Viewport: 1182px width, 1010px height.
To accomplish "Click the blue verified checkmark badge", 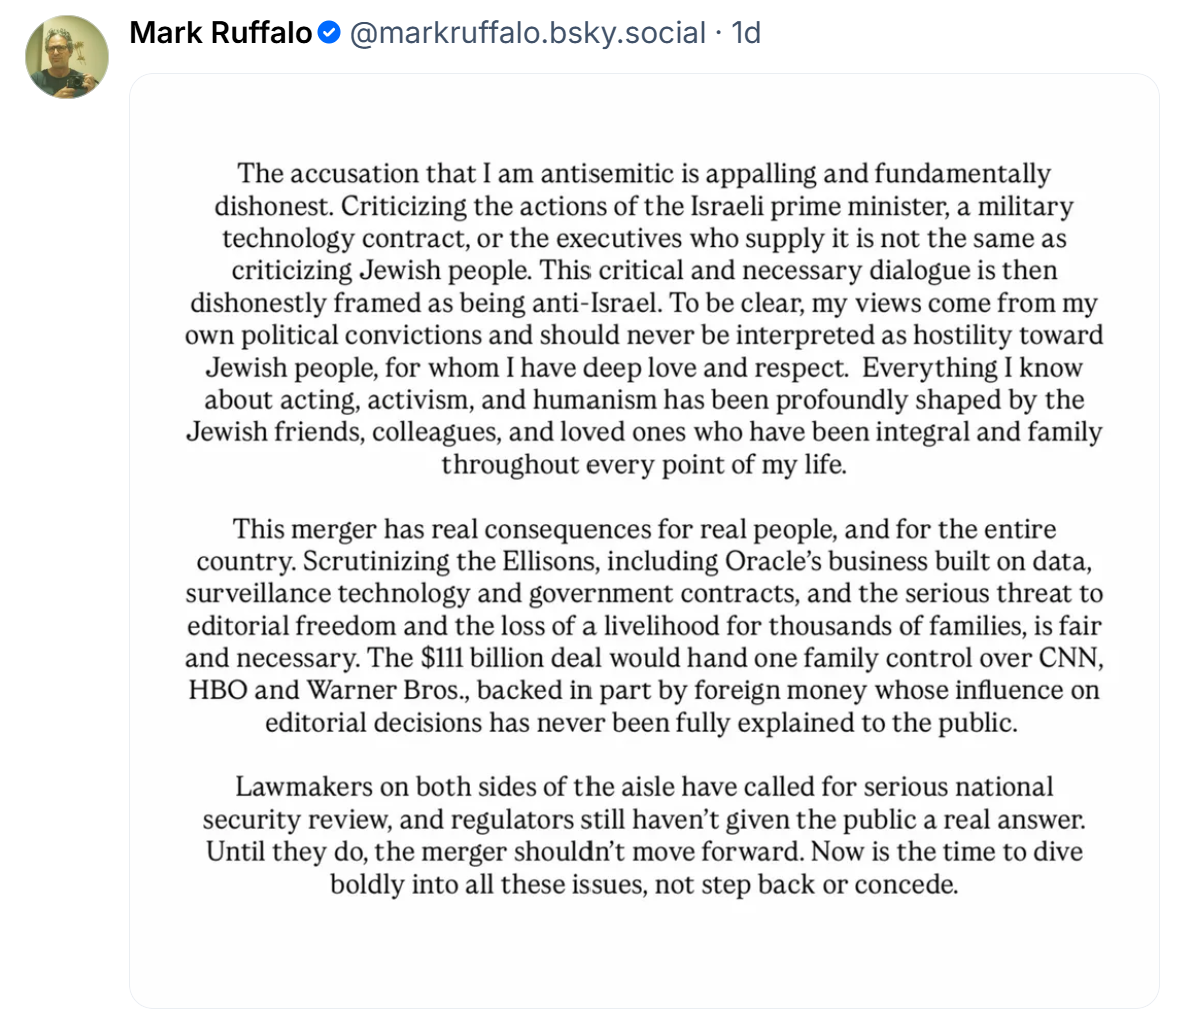I will coord(329,32).
